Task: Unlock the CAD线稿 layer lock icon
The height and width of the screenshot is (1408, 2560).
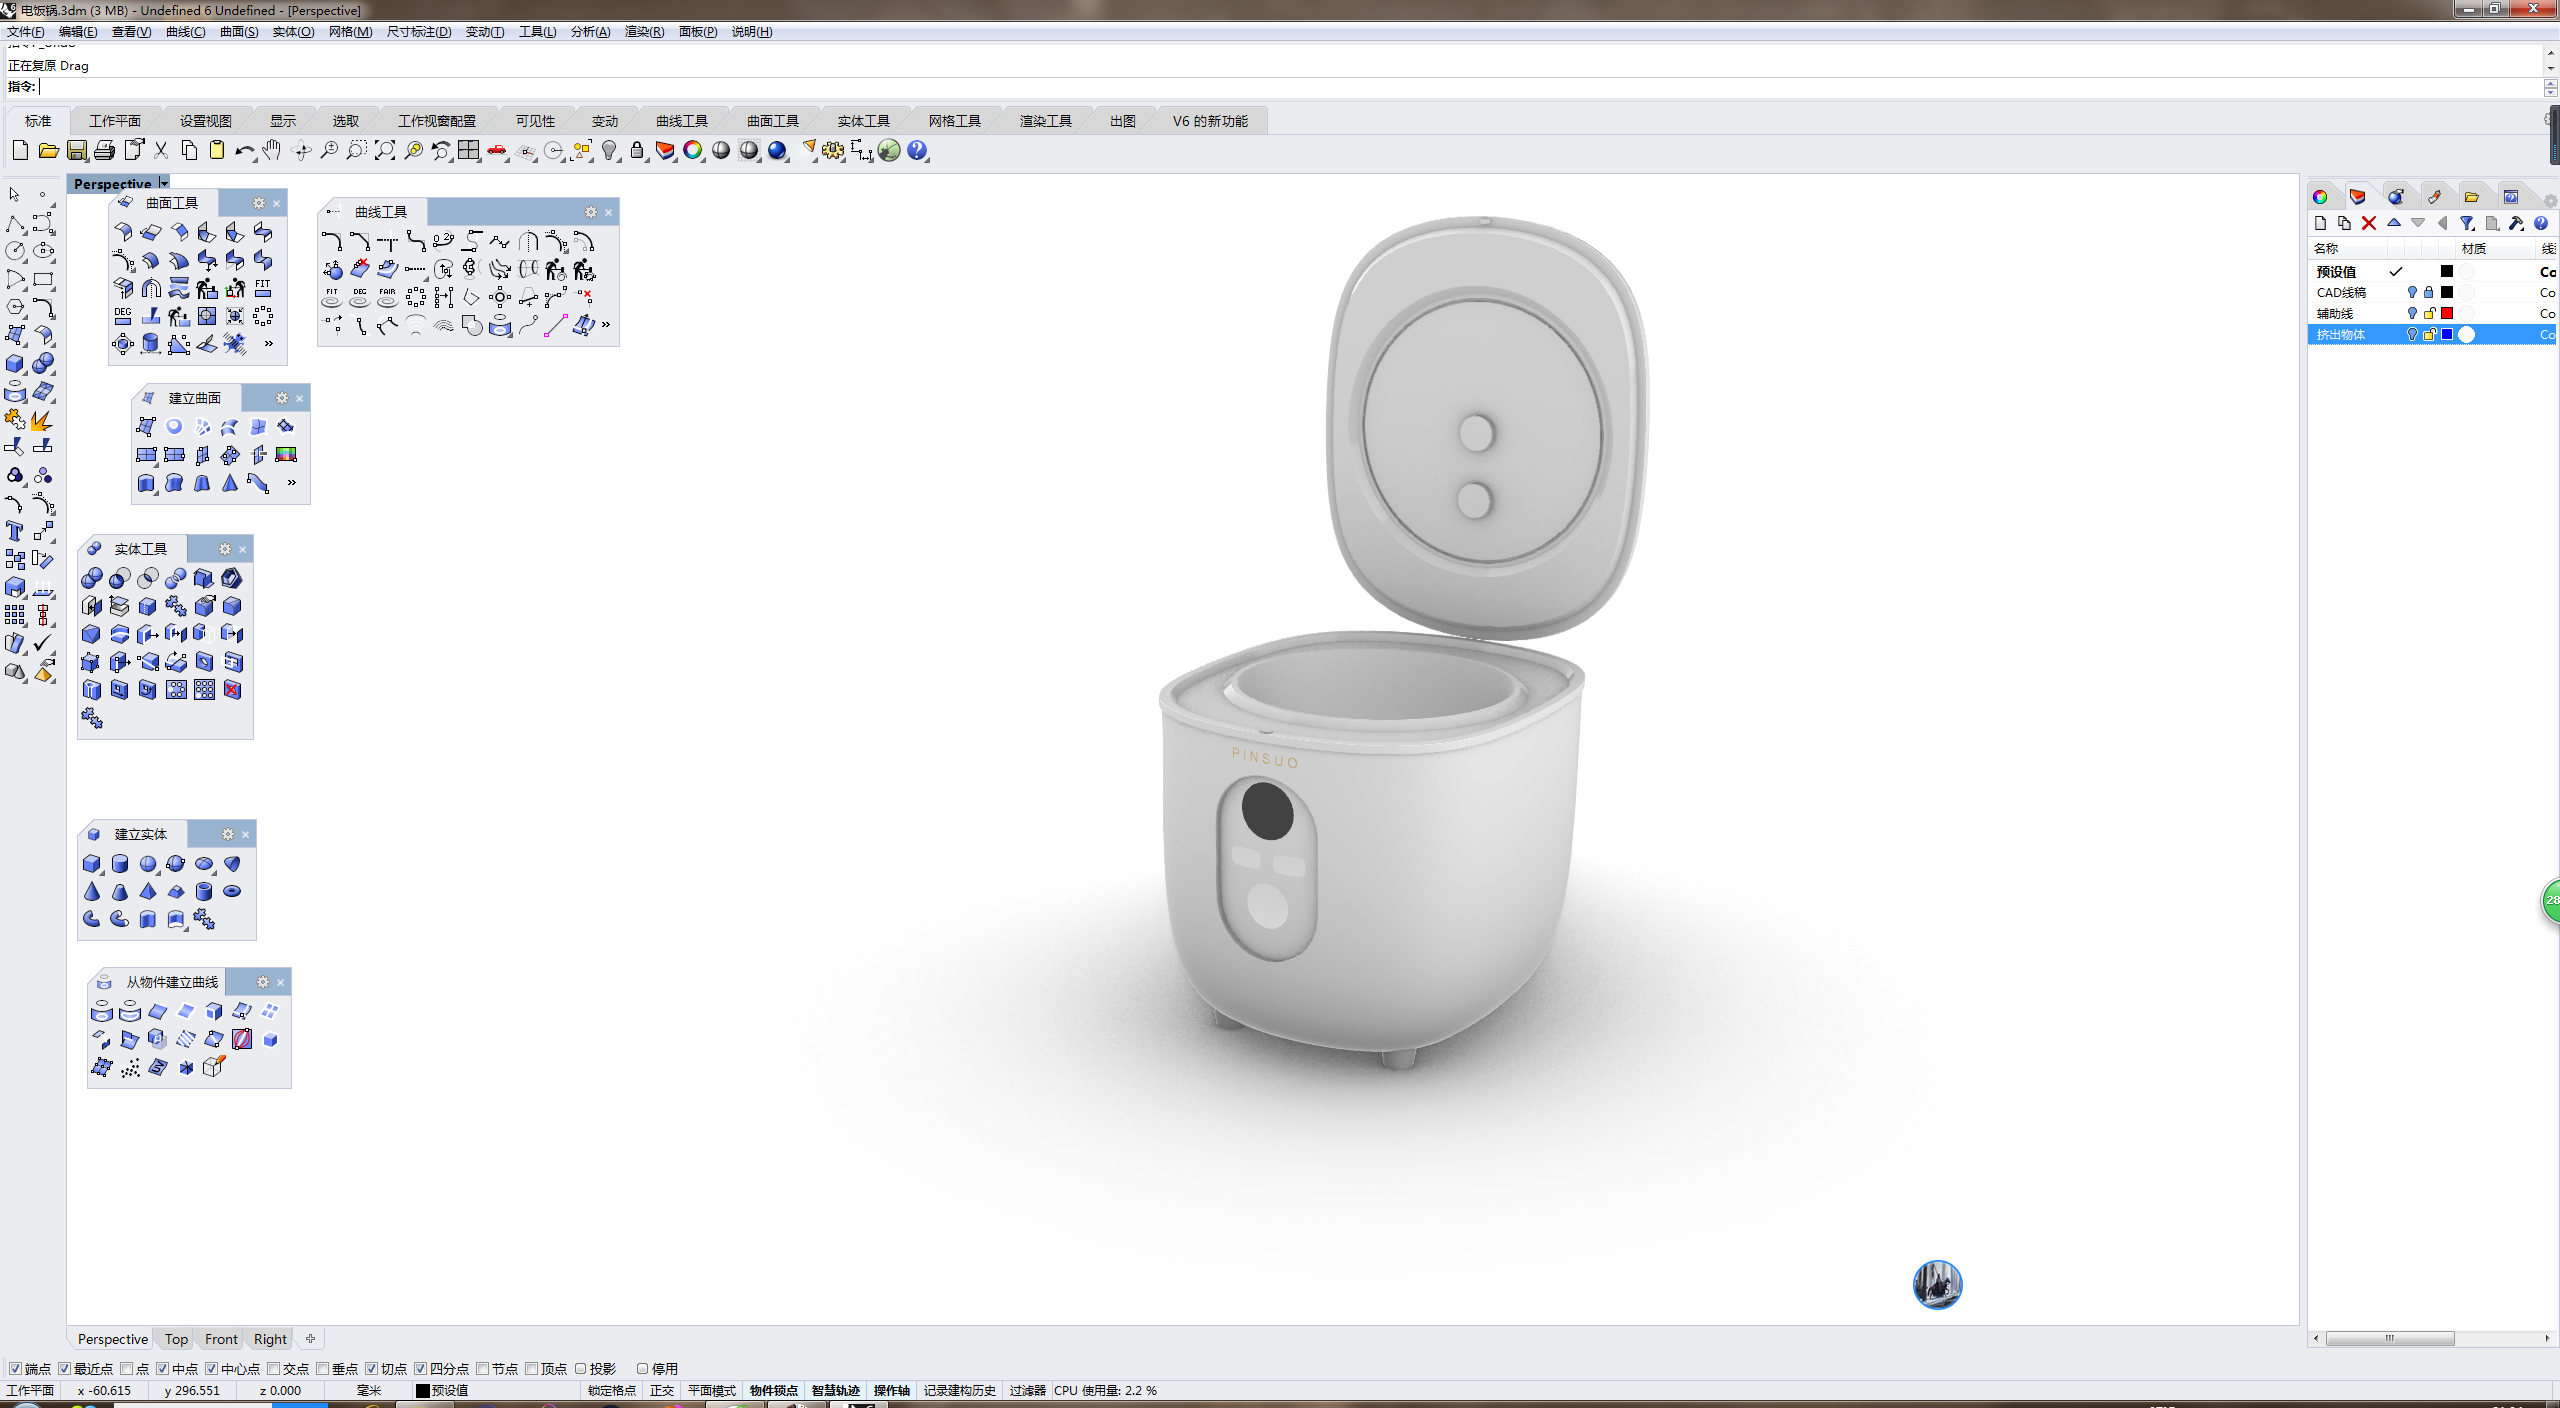Action: 2429,293
